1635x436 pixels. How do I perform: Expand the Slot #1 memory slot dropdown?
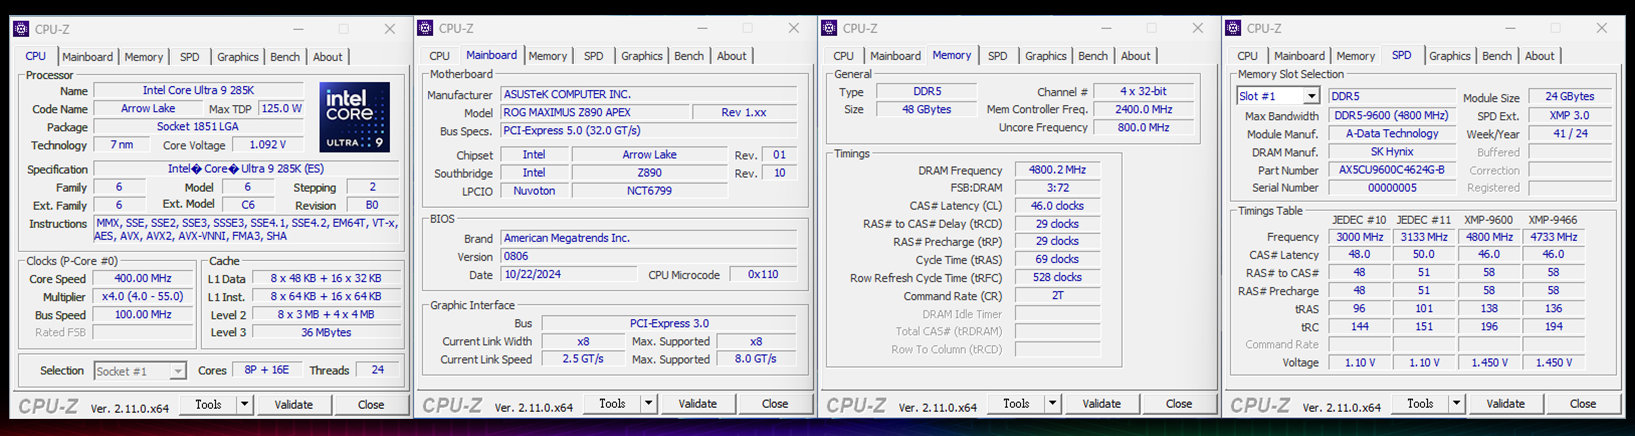(1310, 96)
